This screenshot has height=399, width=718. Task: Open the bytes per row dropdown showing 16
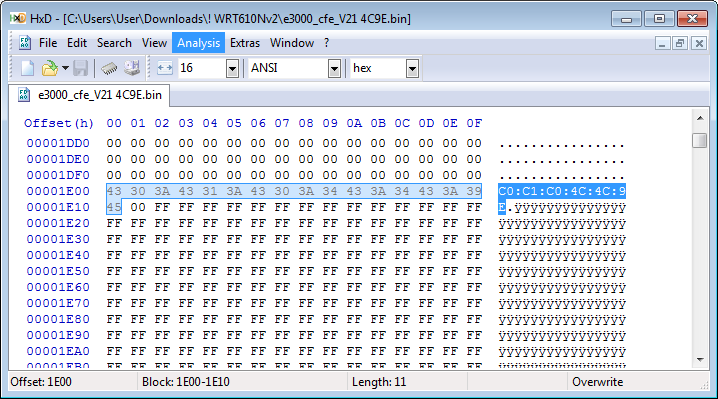click(233, 69)
